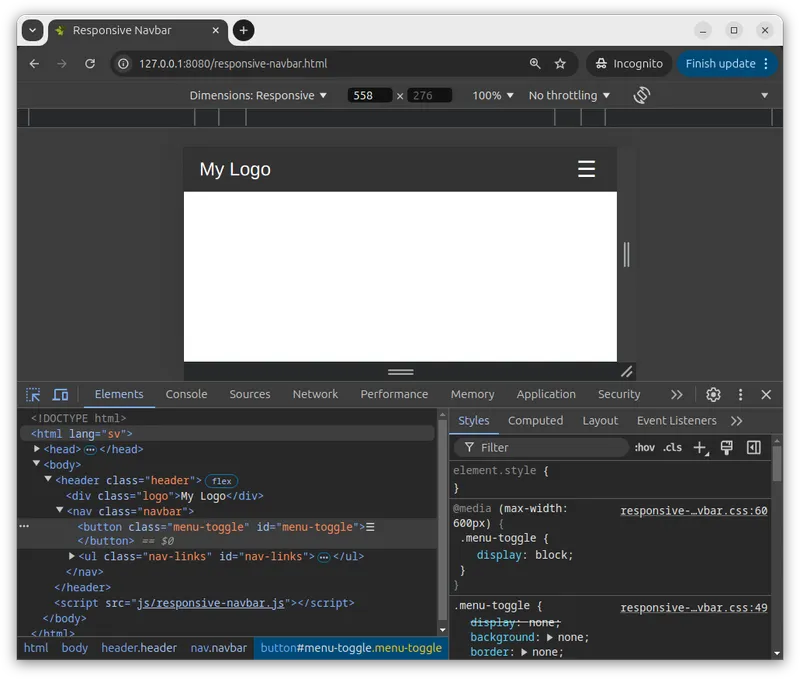The width and height of the screenshot is (800, 679).
Task: Click the element inspector picker icon
Action: (x=33, y=395)
